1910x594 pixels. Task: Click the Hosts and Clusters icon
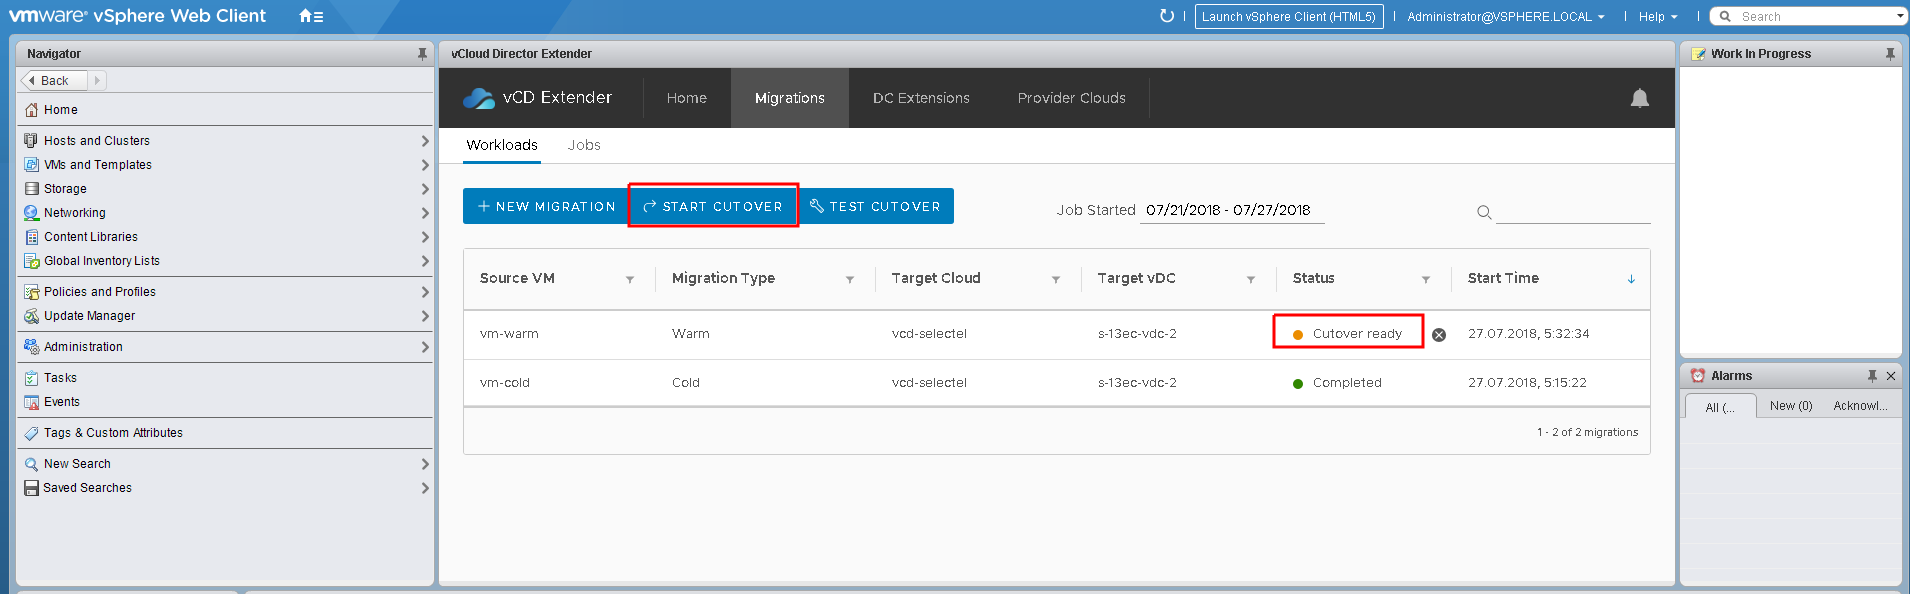31,141
